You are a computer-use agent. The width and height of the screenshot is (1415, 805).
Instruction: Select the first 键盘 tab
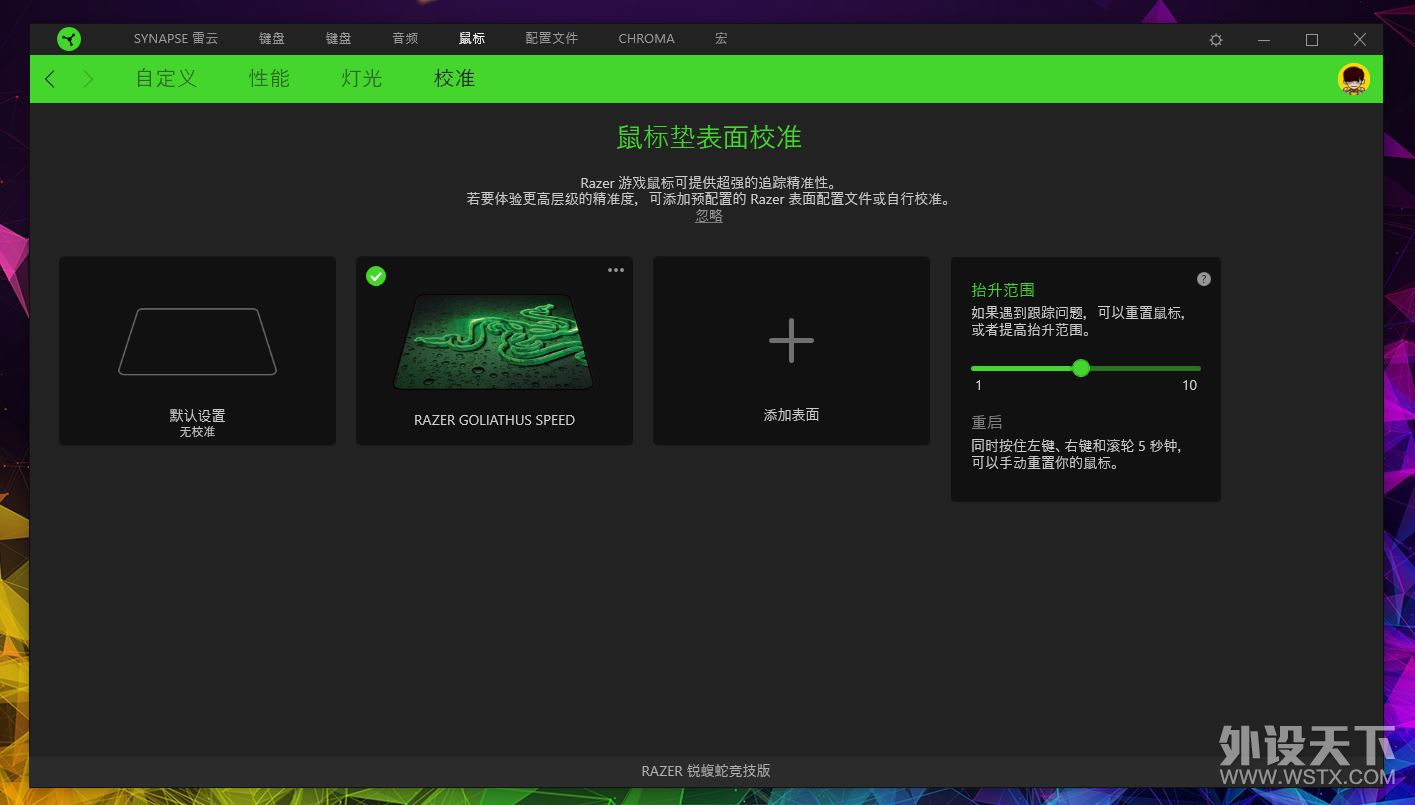272,39
